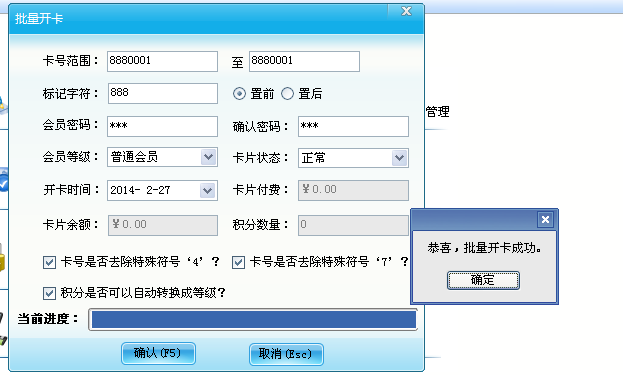Focus the card range end field after 至
The image size is (623, 375).
click(304, 61)
